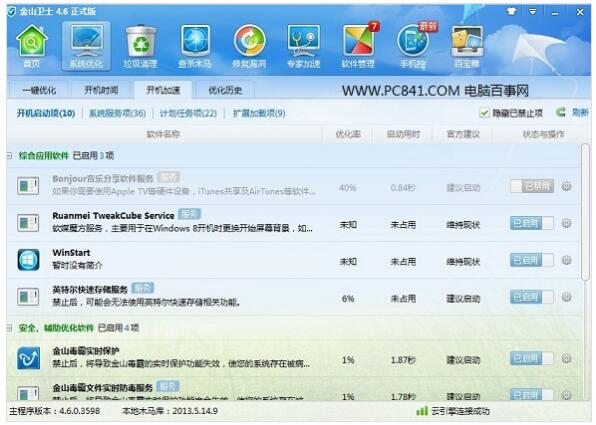Image resolution: width=596 pixels, height=425 pixels.
Task: Turn off the 金山毒霸实时保护 startup switch
Action: point(532,358)
